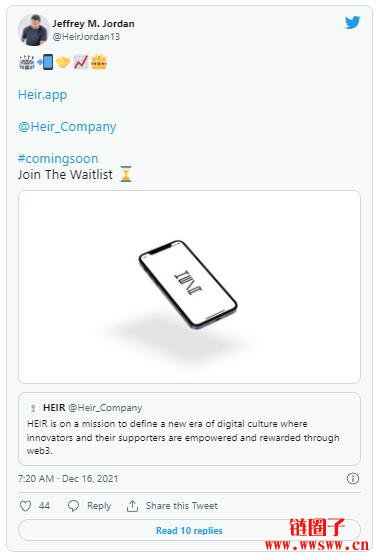The height and width of the screenshot is (555, 378).
Task: Click the @Heir_Company mention in tweet
Action: pos(67,127)
